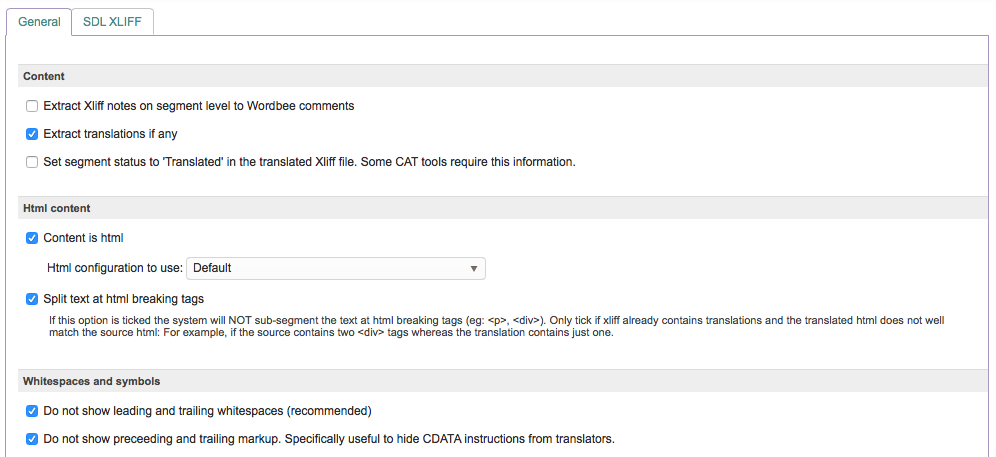996x457 pixels.
Task: Switch to the SDL XLIFF tab
Action: pyautogui.click(x=112, y=21)
